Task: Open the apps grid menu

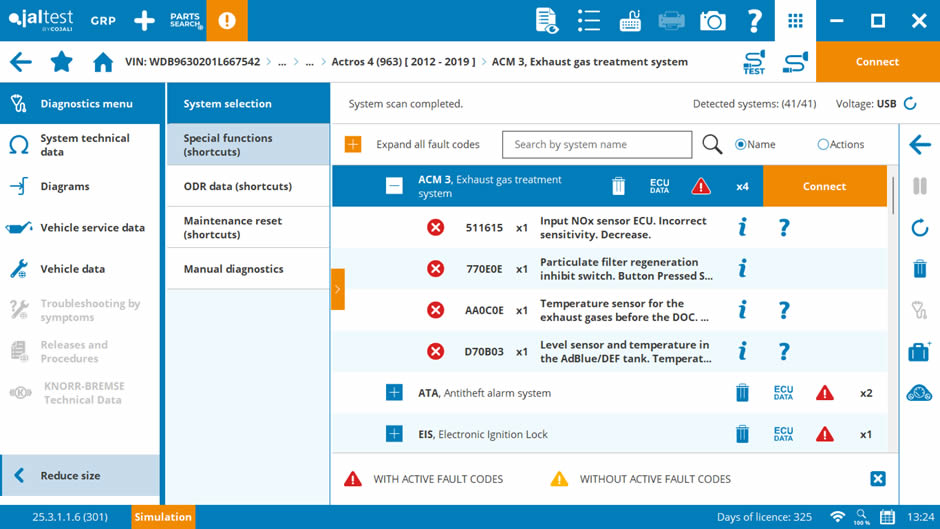Action: [x=795, y=20]
